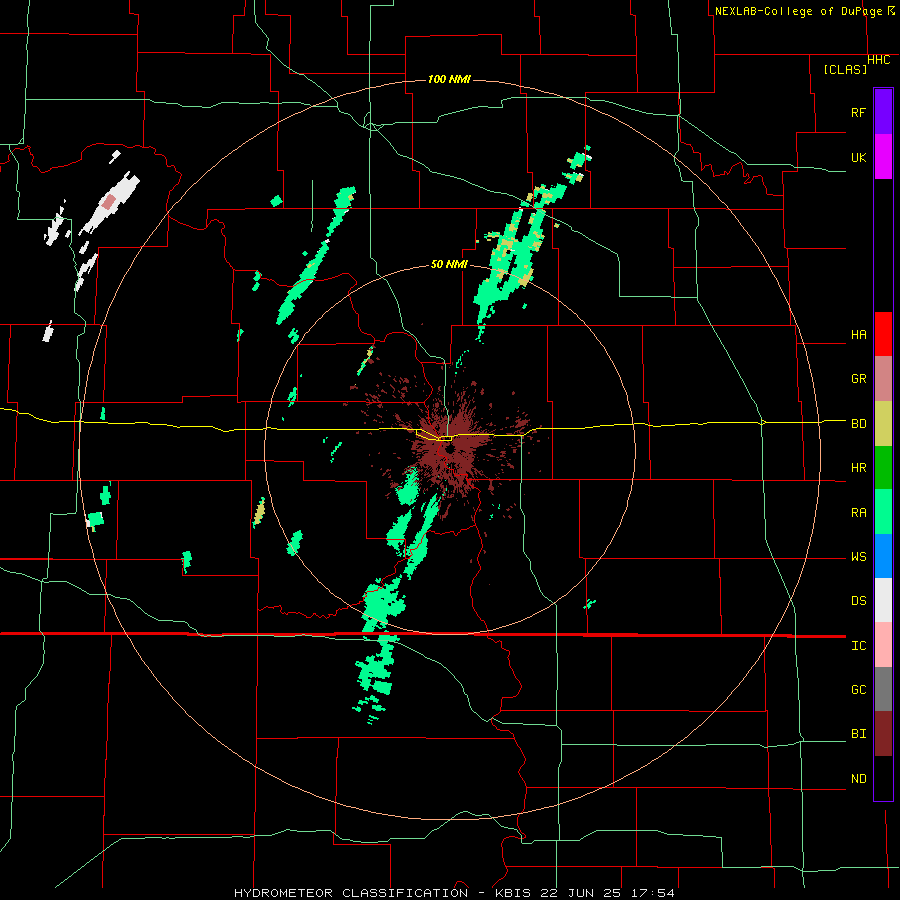Click the WS legend label
Image resolution: width=900 pixels, height=900 pixels.
858,557
